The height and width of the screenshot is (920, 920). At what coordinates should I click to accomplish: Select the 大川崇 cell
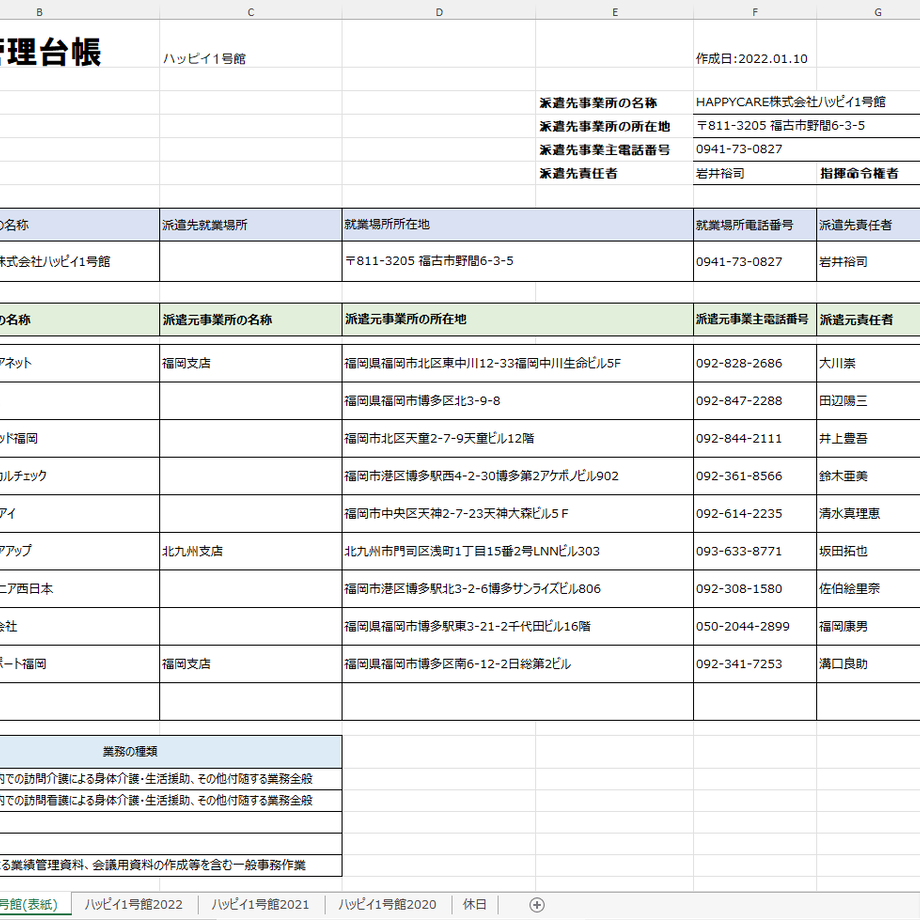tap(868, 363)
